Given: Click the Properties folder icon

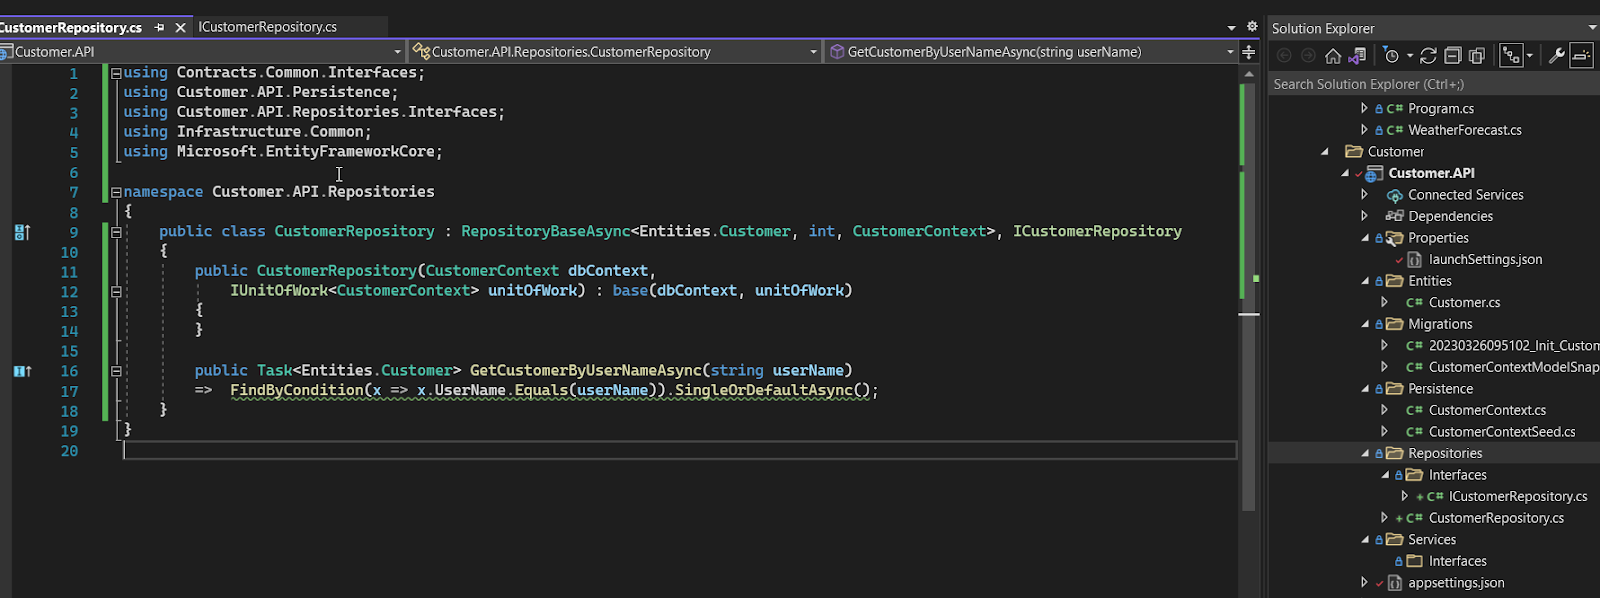Looking at the screenshot, I should pyautogui.click(x=1394, y=238).
